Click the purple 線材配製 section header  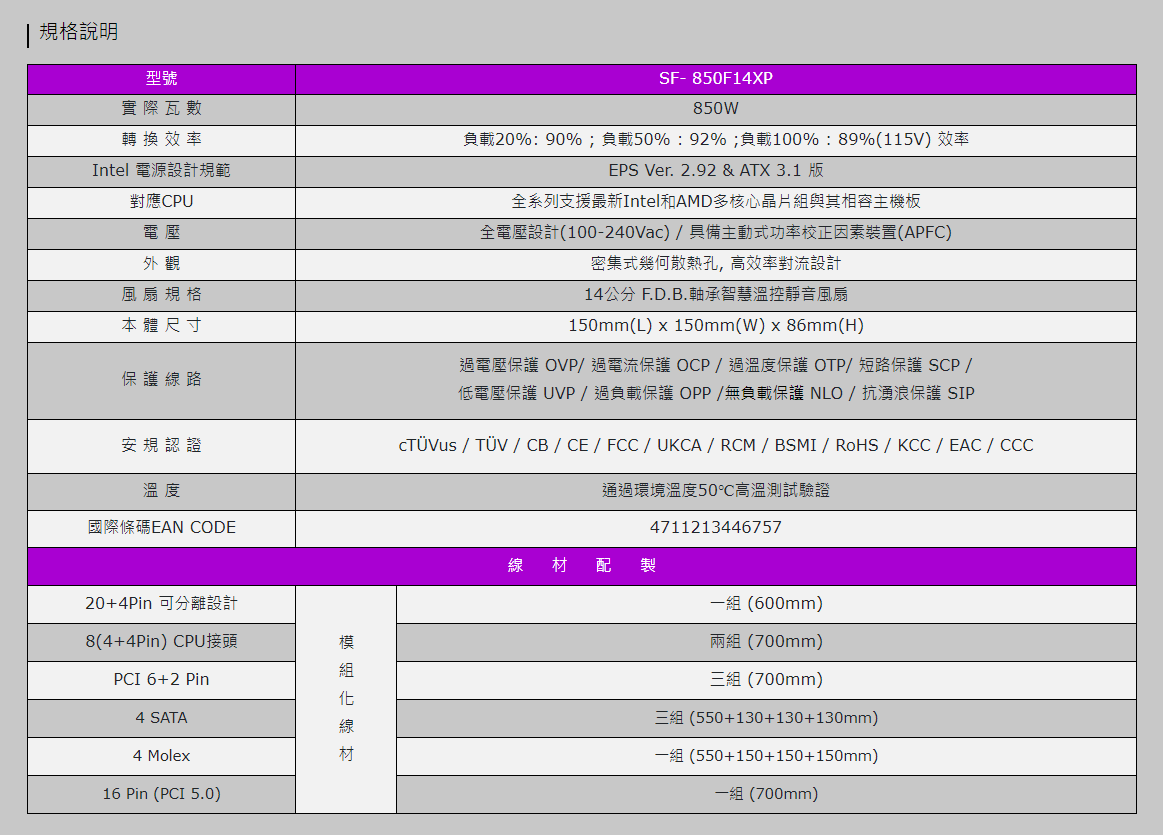[x=581, y=566]
